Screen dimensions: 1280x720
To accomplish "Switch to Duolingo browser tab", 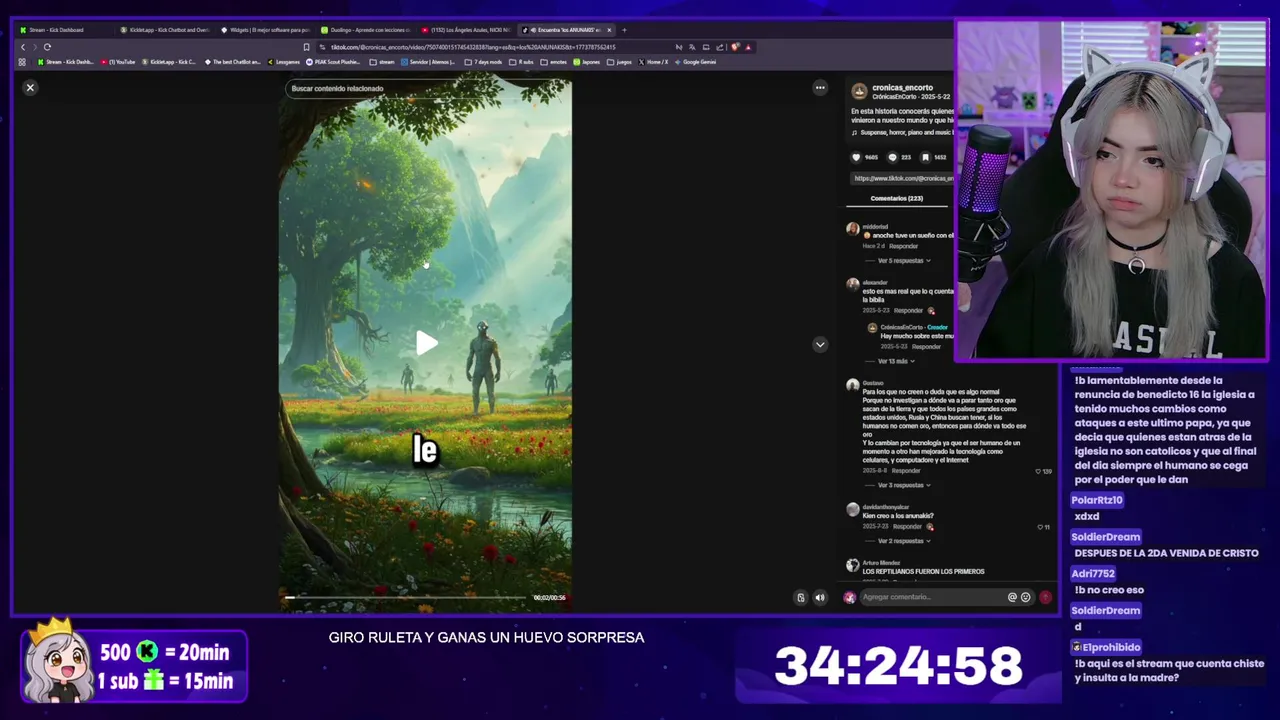I will pyautogui.click(x=365, y=30).
